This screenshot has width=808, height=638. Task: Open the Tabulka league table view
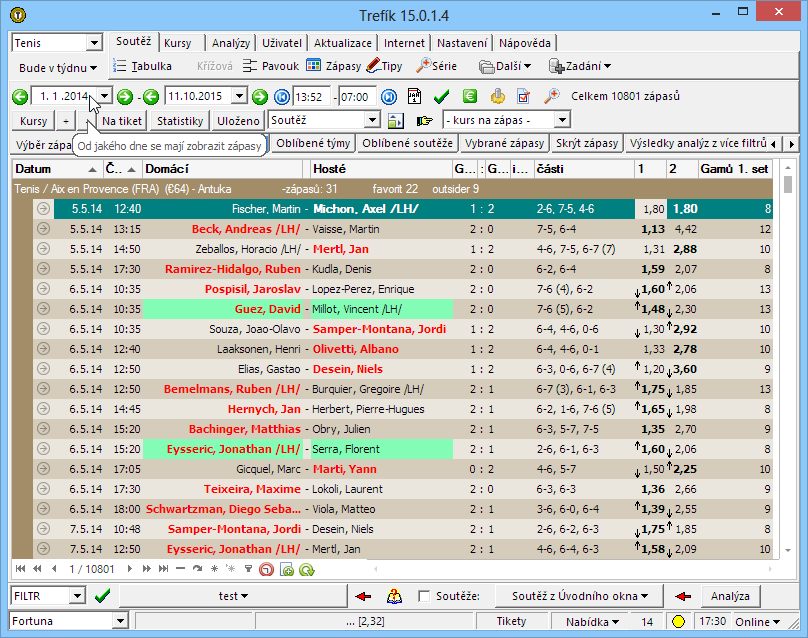pyautogui.click(x=141, y=67)
